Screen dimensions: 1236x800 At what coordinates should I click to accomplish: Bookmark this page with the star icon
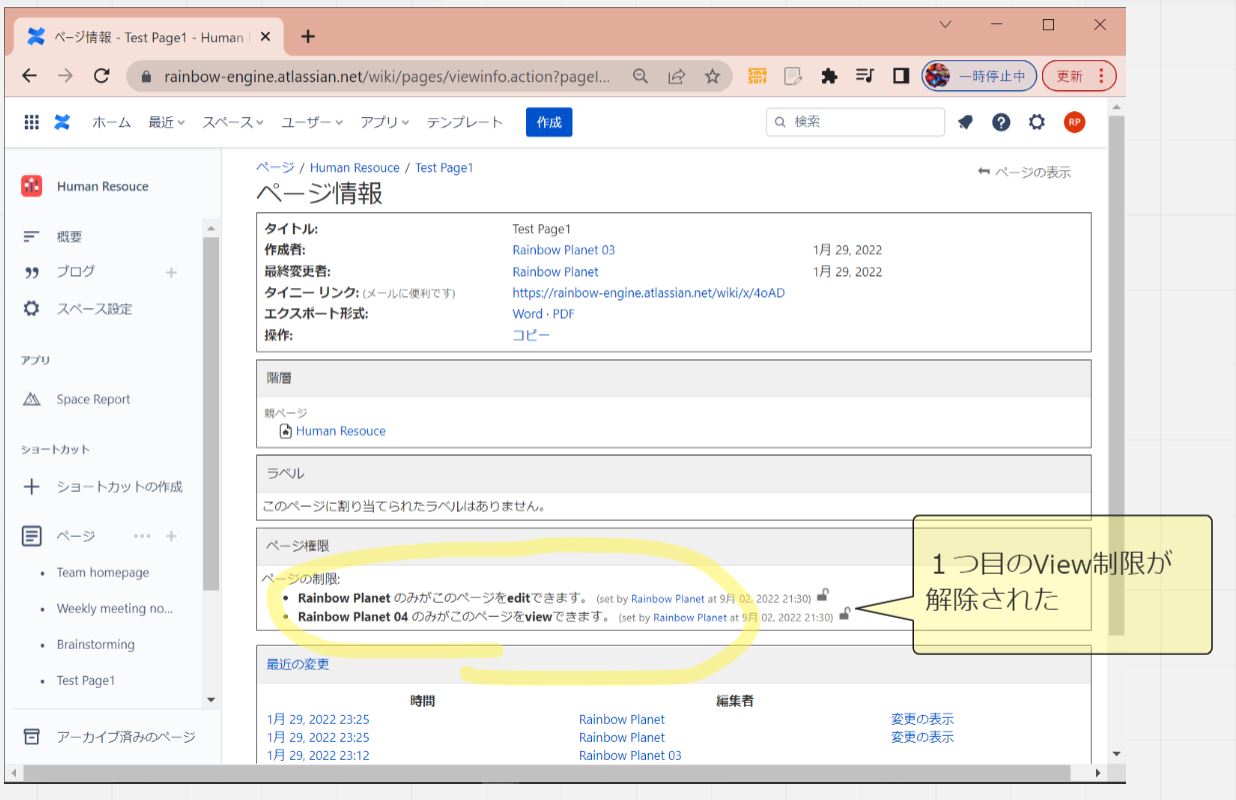[x=712, y=76]
